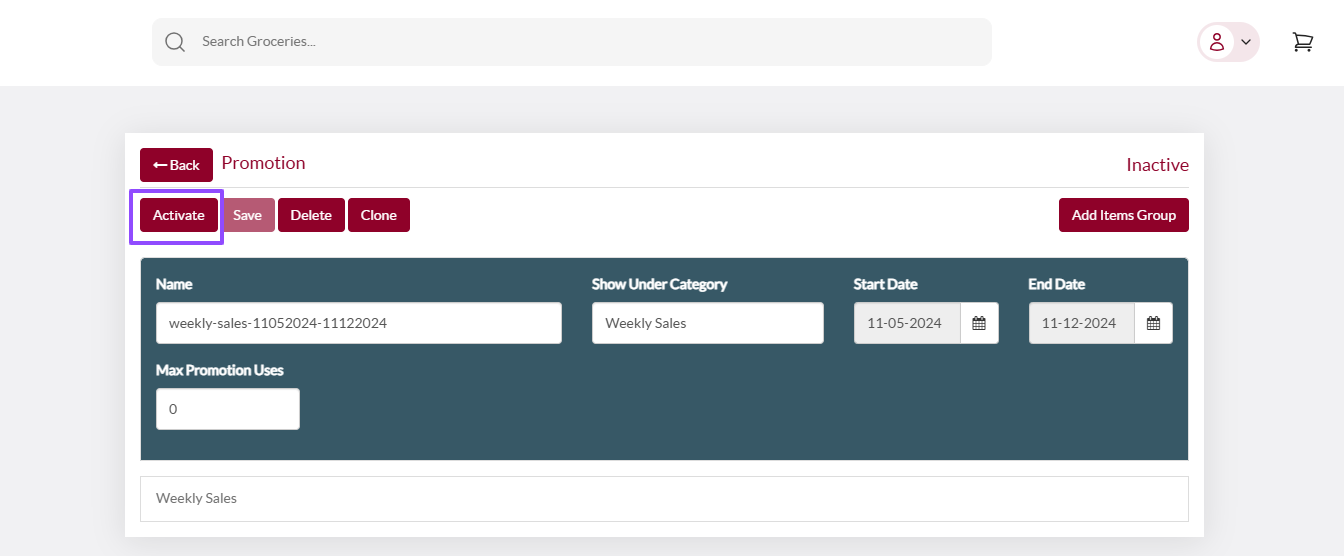This screenshot has height=556, width=1344.
Task: Click the promotion Name input field
Action: pyautogui.click(x=359, y=323)
